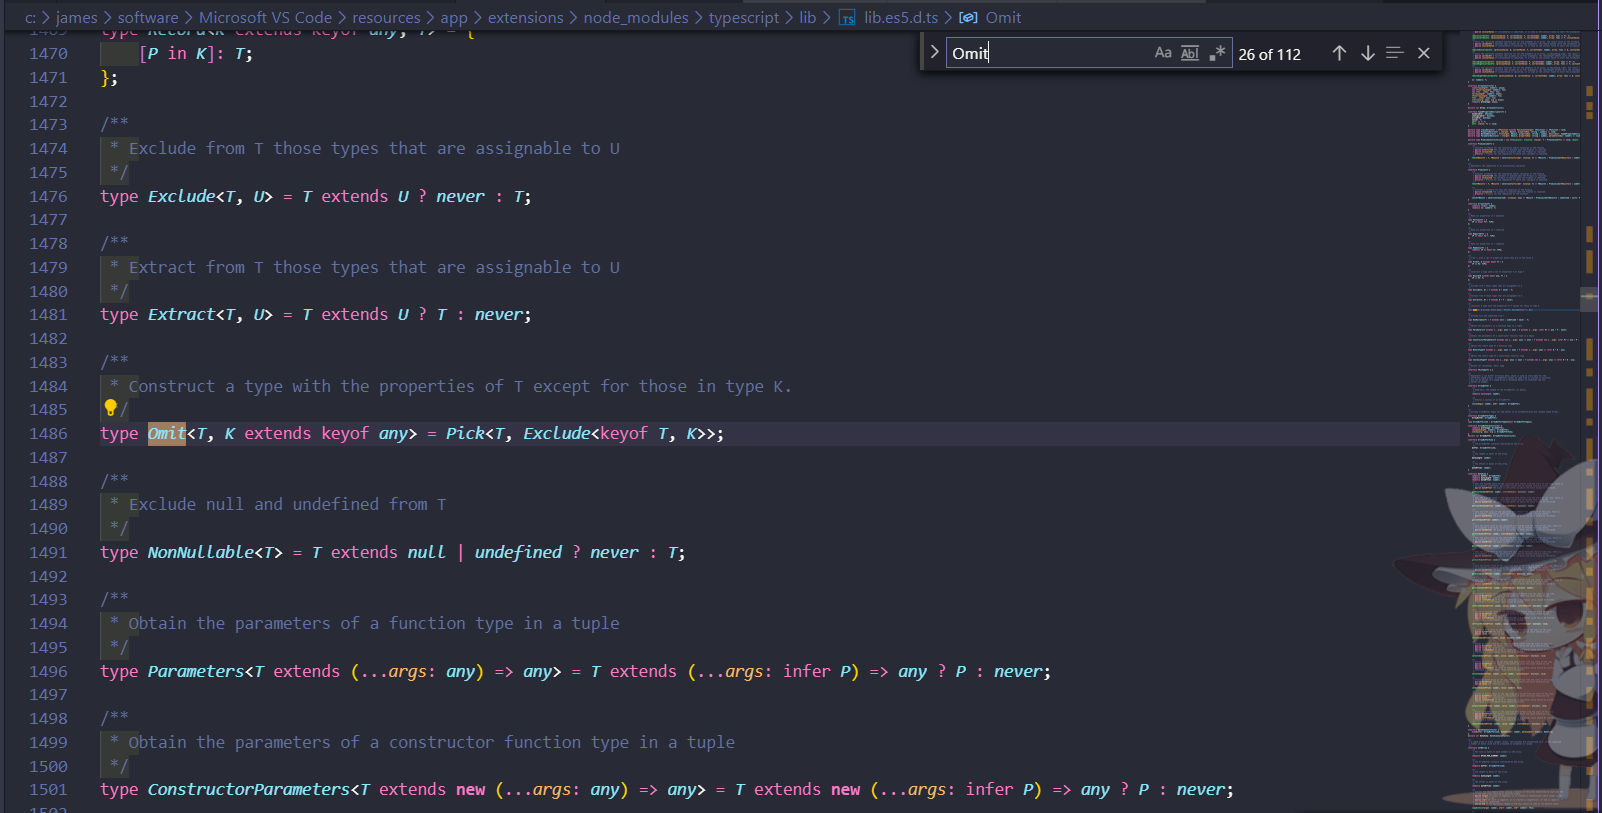Open the 'node_modules' breadcrumb folder

coord(636,17)
